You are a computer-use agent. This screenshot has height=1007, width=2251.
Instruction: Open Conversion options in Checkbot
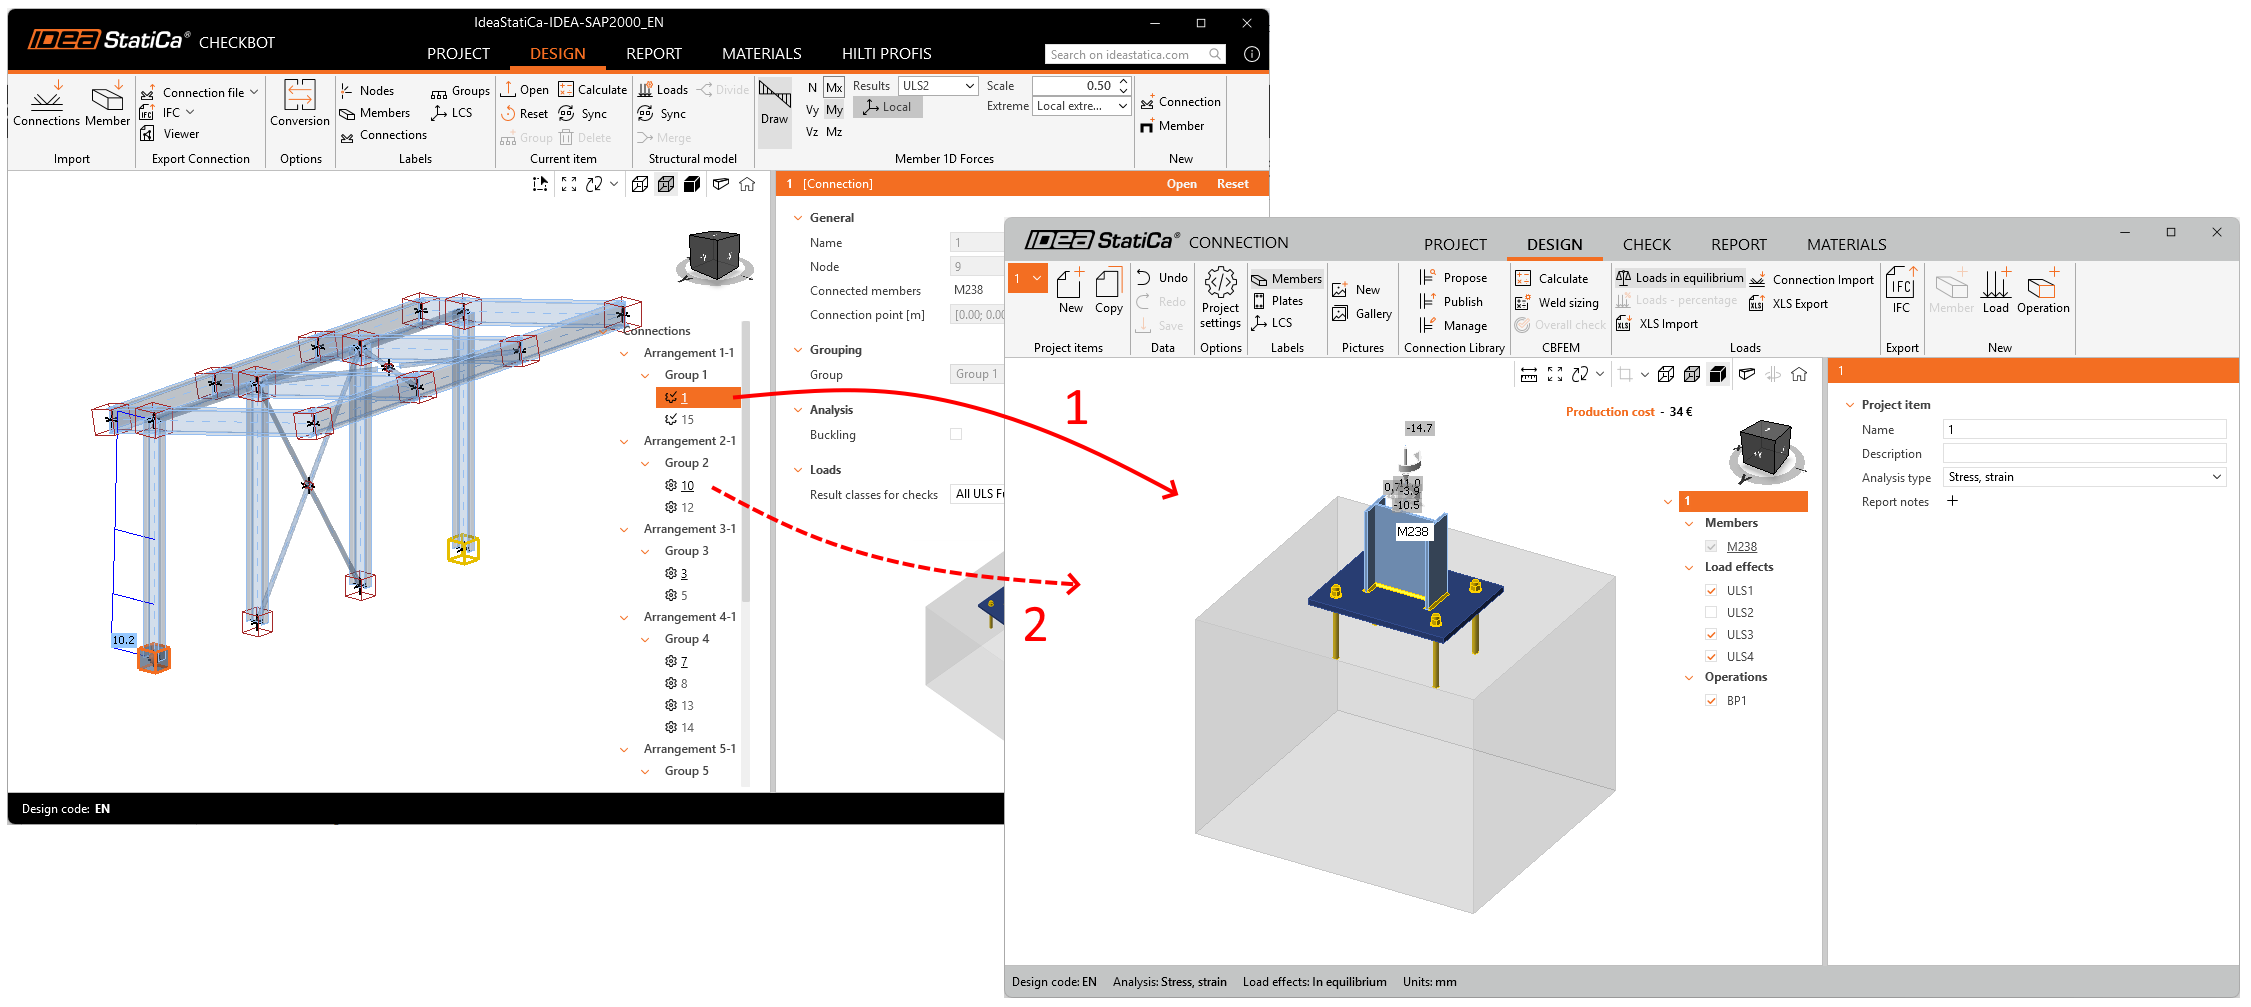pyautogui.click(x=300, y=104)
